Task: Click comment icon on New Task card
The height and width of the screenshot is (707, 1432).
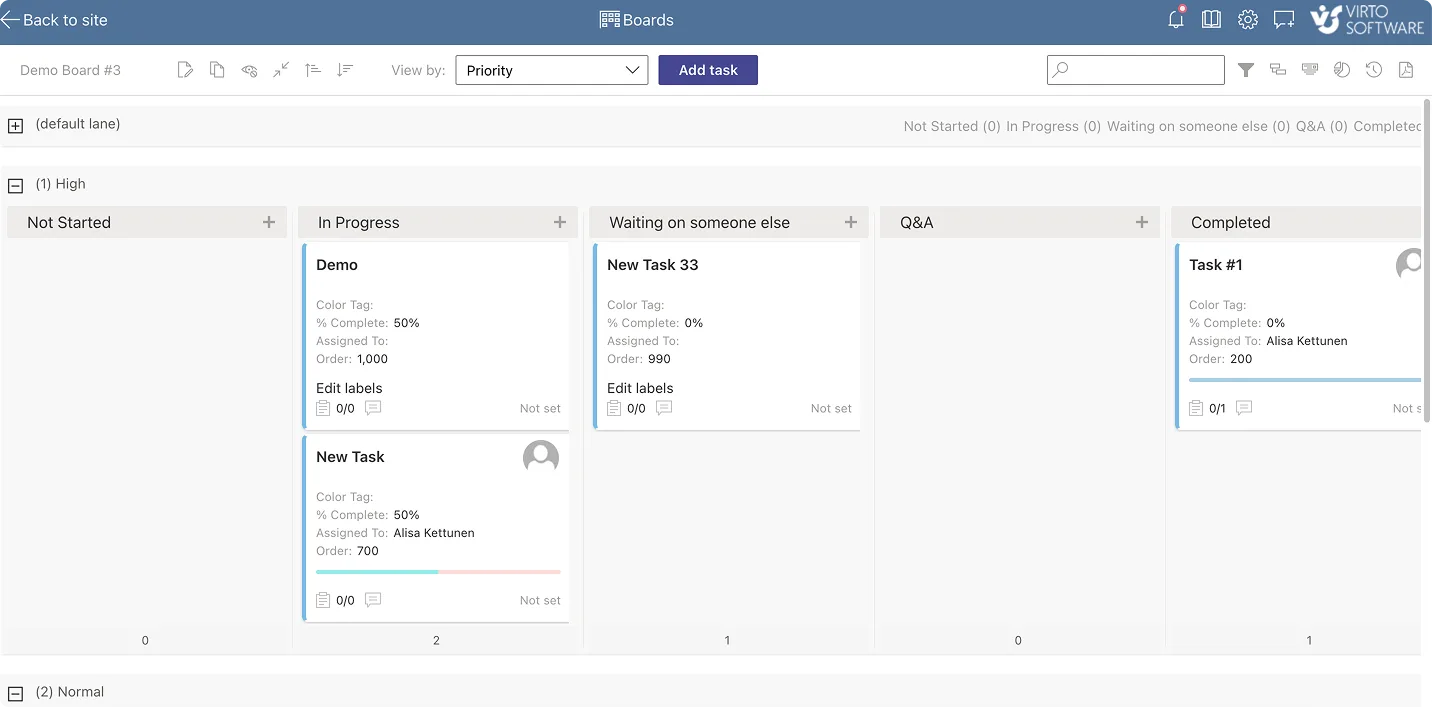Action: [373, 600]
